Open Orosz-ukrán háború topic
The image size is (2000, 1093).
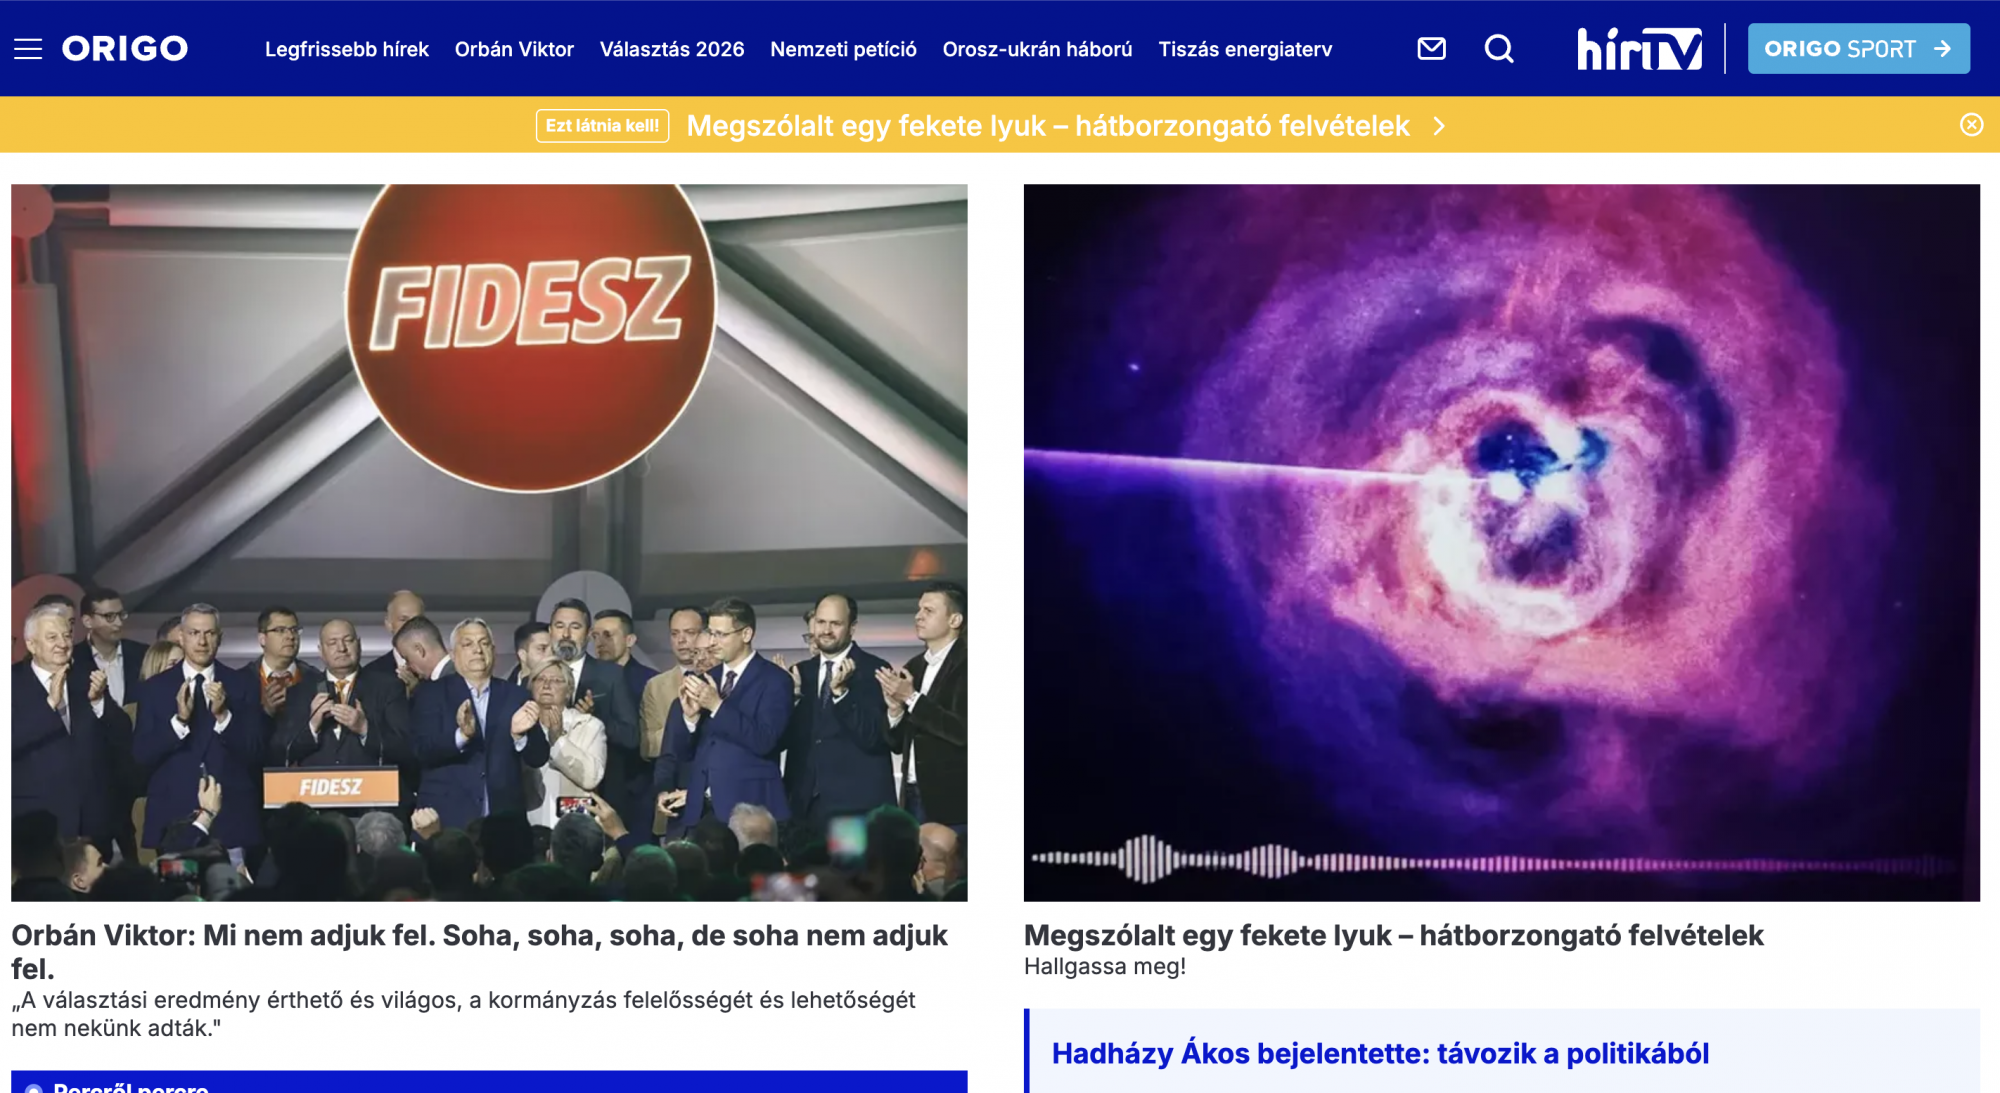coord(1037,49)
